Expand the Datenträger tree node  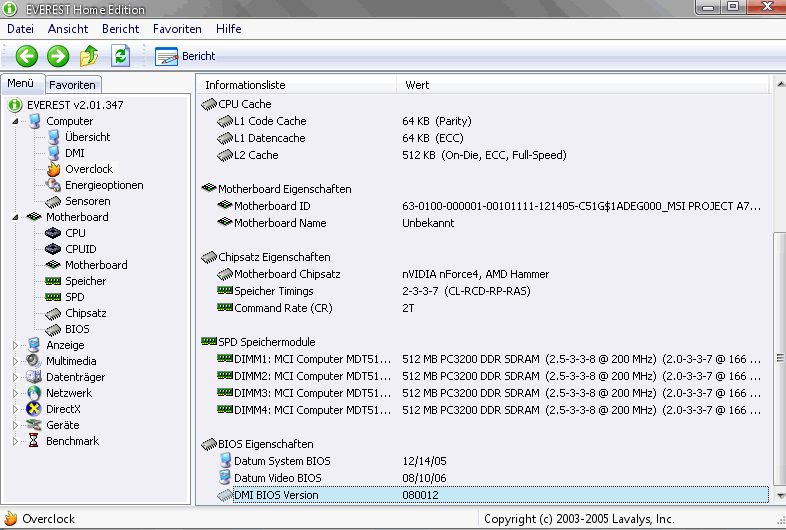coord(15,377)
